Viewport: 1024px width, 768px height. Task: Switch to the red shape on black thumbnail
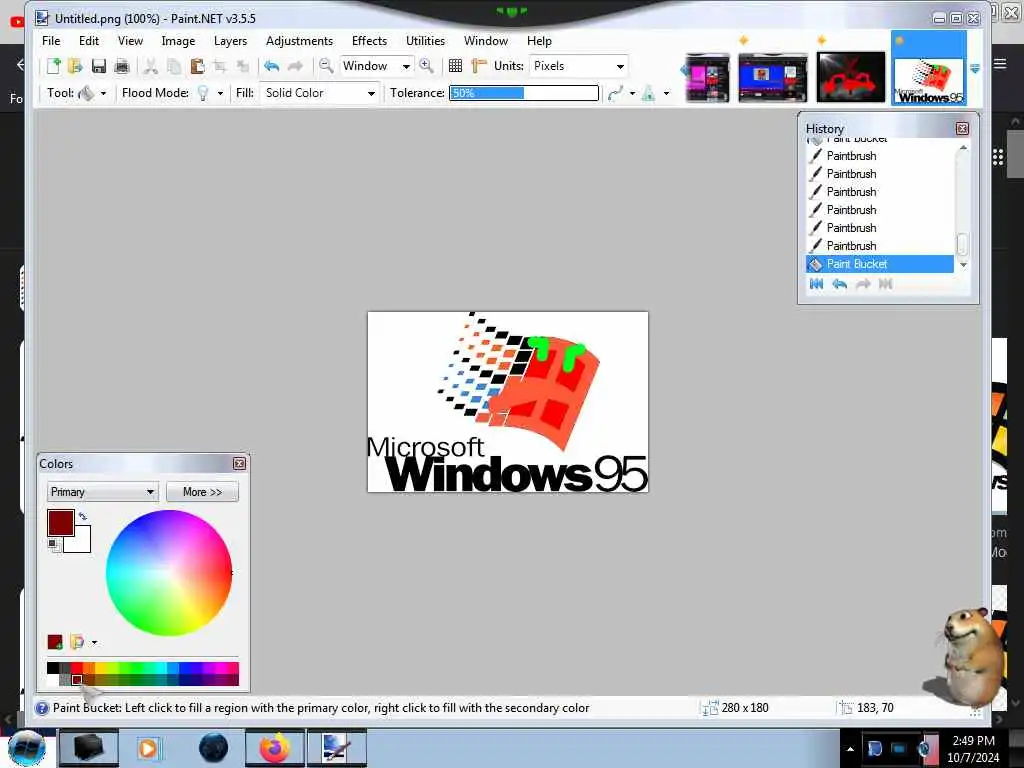click(851, 78)
